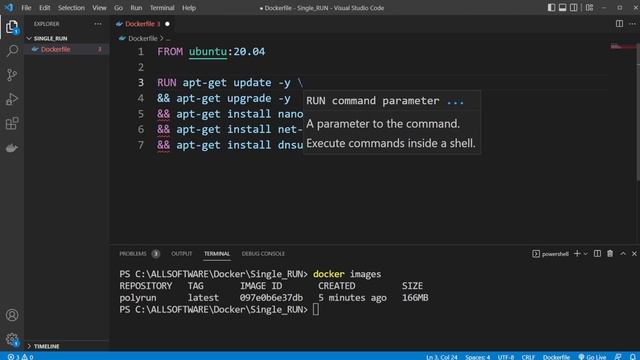Open the Search view in activity bar

12,51
